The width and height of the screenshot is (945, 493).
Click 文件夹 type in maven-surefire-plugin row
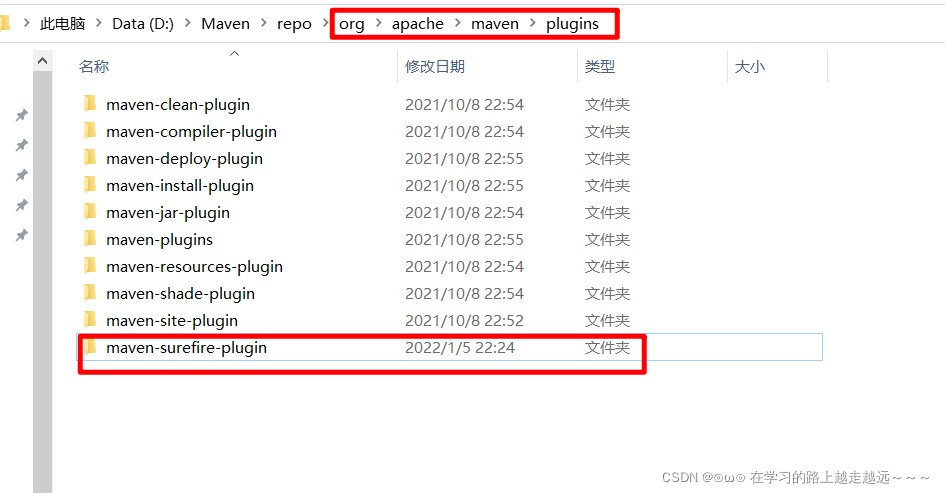[607, 348]
